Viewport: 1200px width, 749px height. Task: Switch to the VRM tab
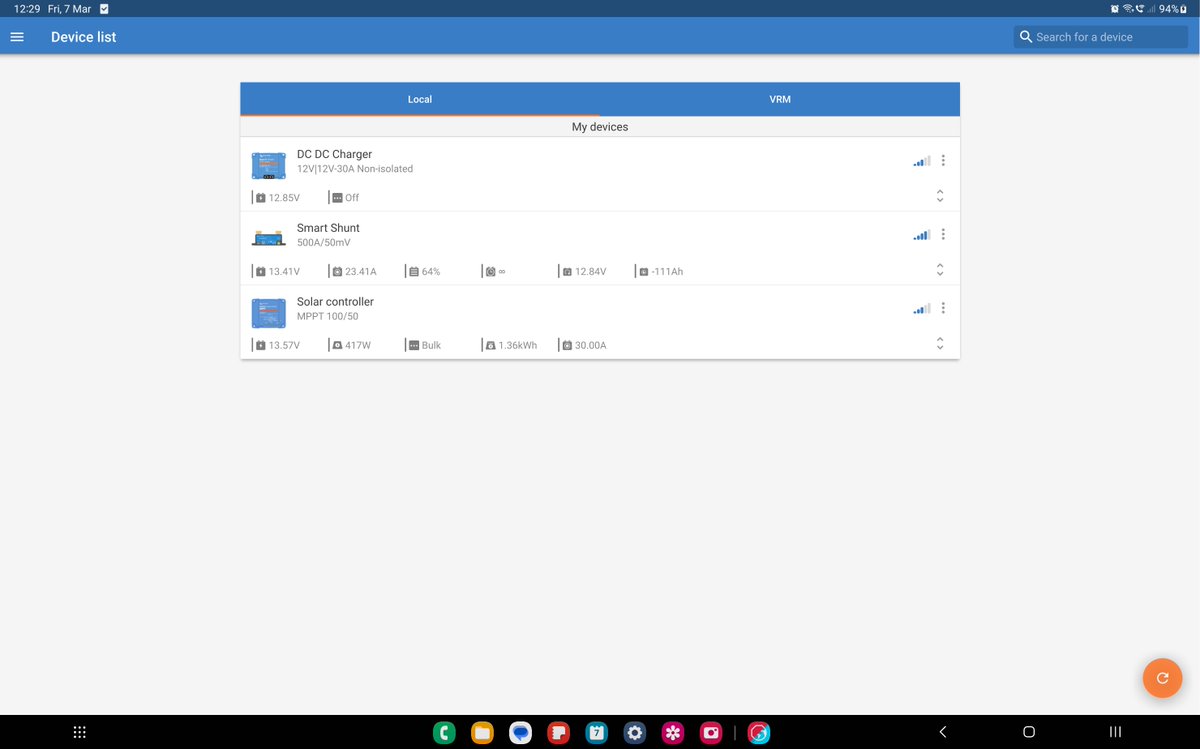[780, 99]
